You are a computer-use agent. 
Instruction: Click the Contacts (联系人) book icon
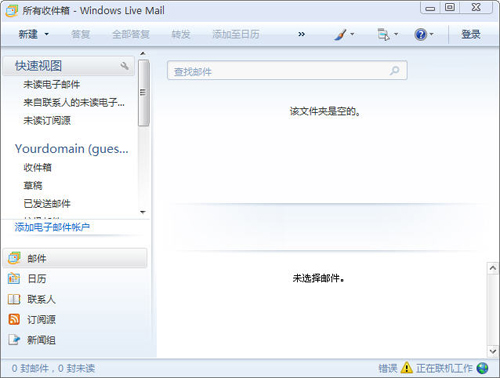[x=14, y=299]
